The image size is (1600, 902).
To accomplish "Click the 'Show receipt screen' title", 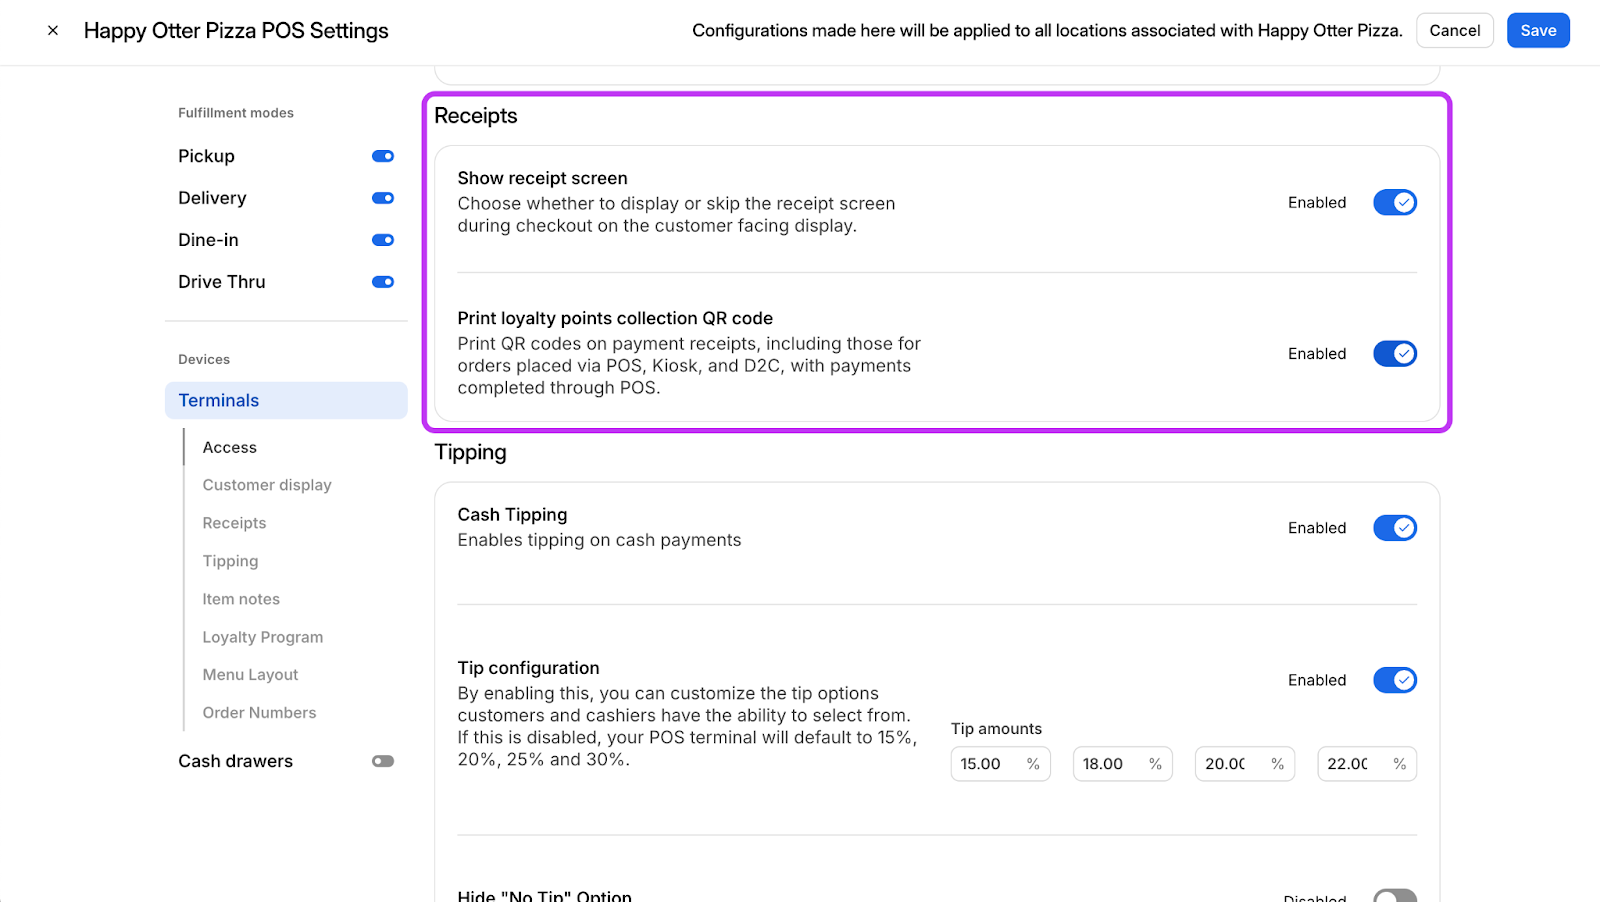I will point(542,178).
